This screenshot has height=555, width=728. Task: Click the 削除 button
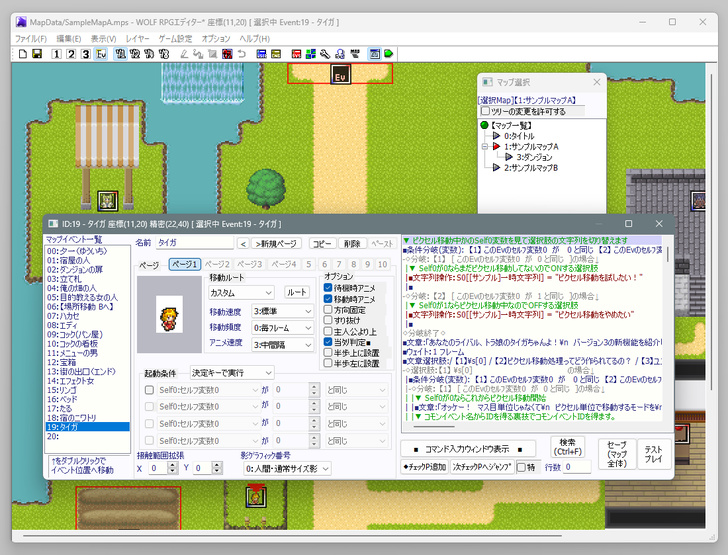pyautogui.click(x=352, y=243)
